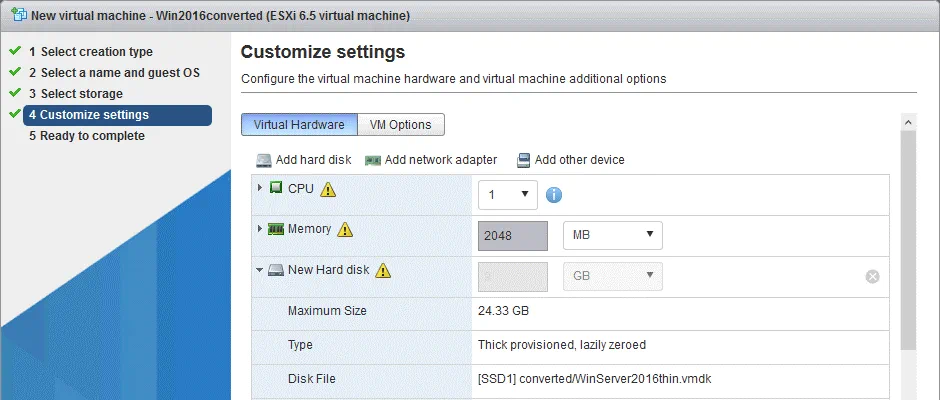Click the Memory warning triangle icon
This screenshot has width=940, height=400.
click(346, 230)
